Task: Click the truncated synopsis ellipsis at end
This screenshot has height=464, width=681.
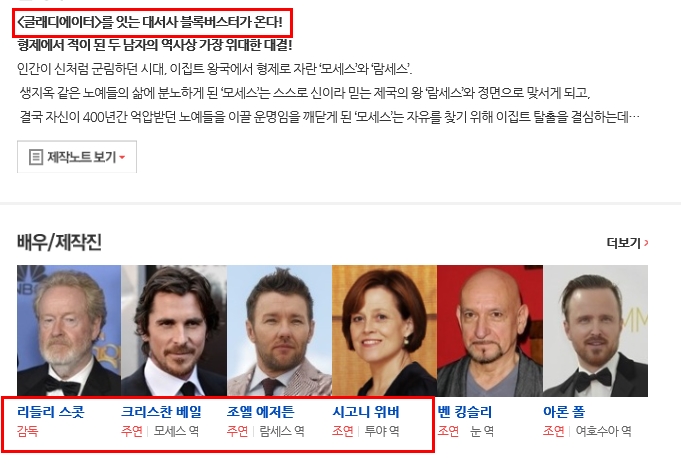Action: 634,117
